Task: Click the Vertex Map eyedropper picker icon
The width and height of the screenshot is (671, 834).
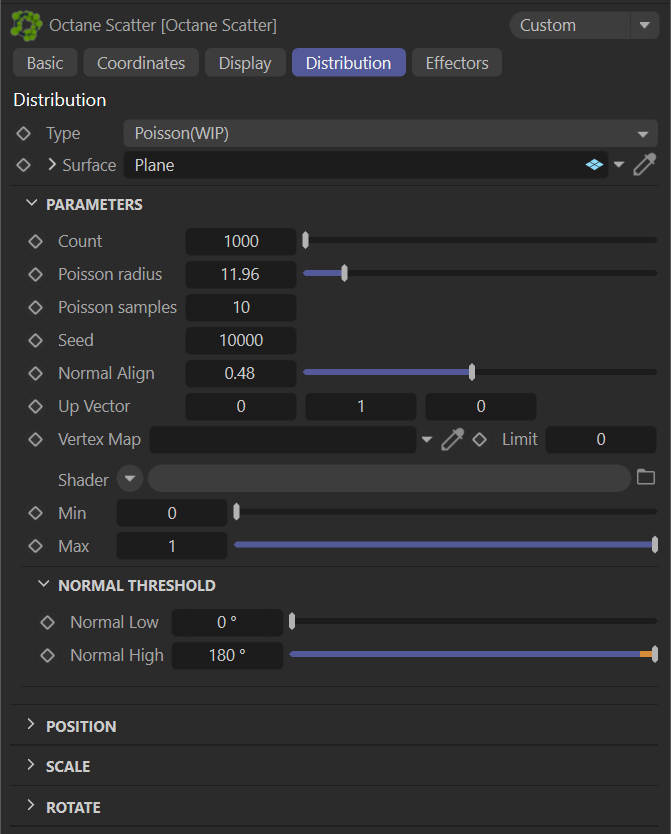Action: (453, 439)
